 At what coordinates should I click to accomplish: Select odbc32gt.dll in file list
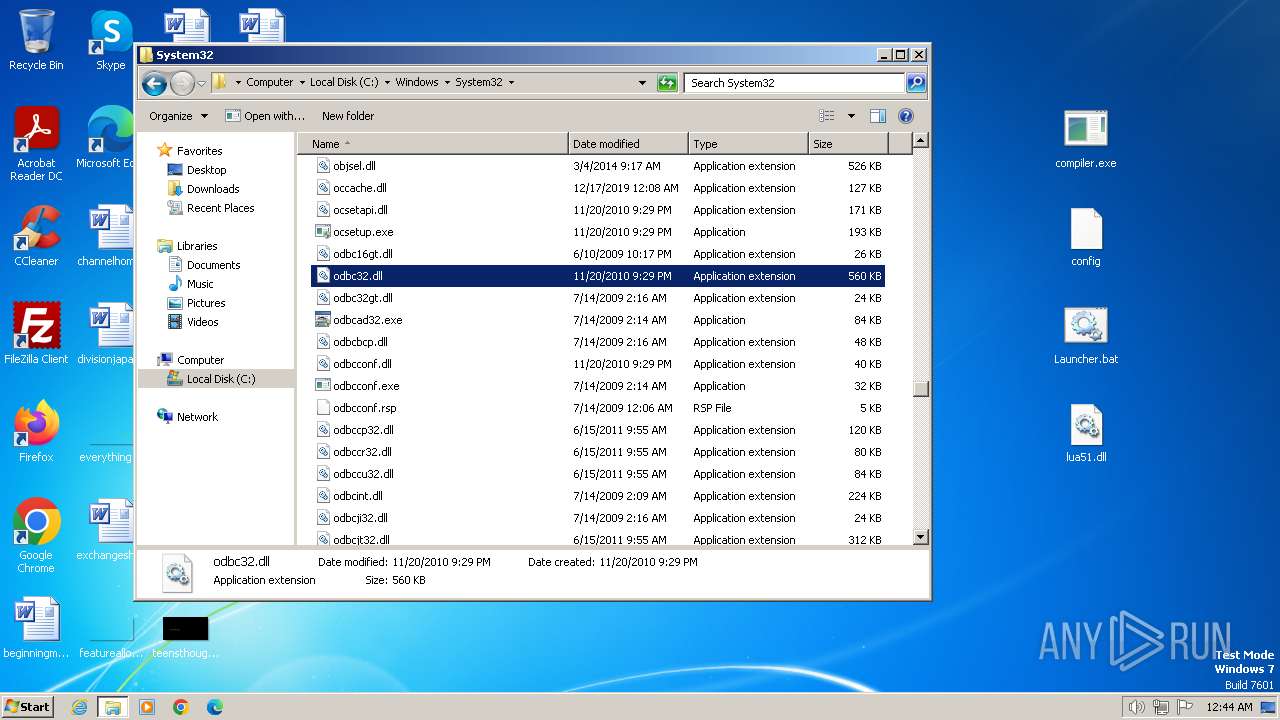tap(362, 298)
